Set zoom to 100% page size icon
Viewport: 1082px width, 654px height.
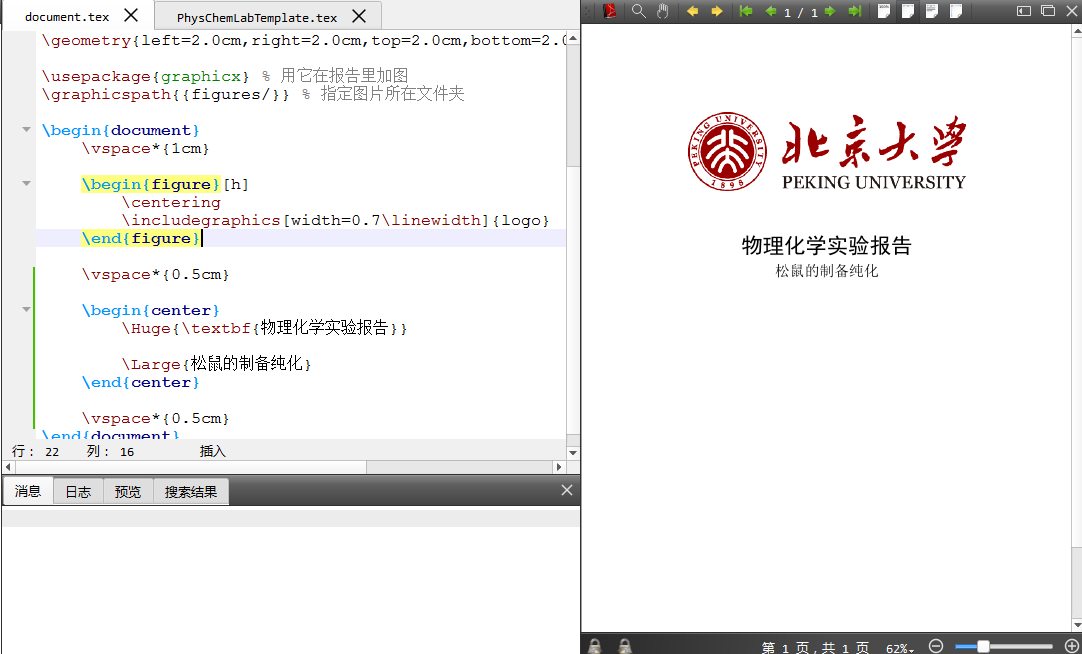tap(883, 12)
